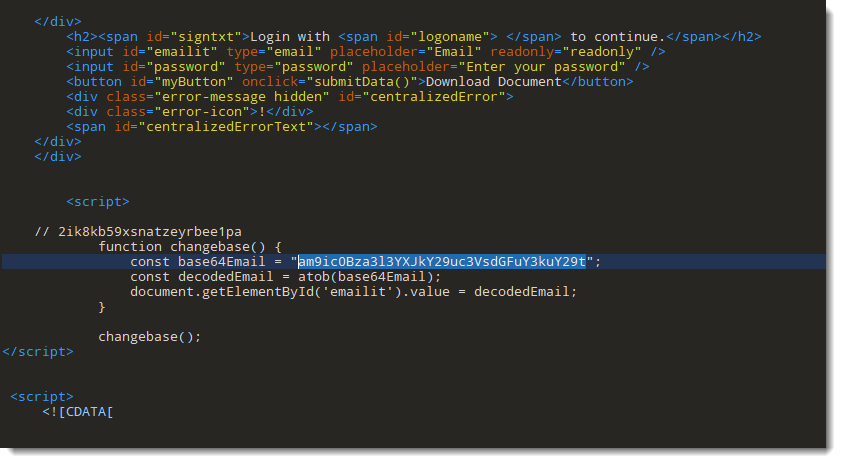Click the document.getElementById('emailit') line
This screenshot has height=463, width=841.
tap(353, 292)
